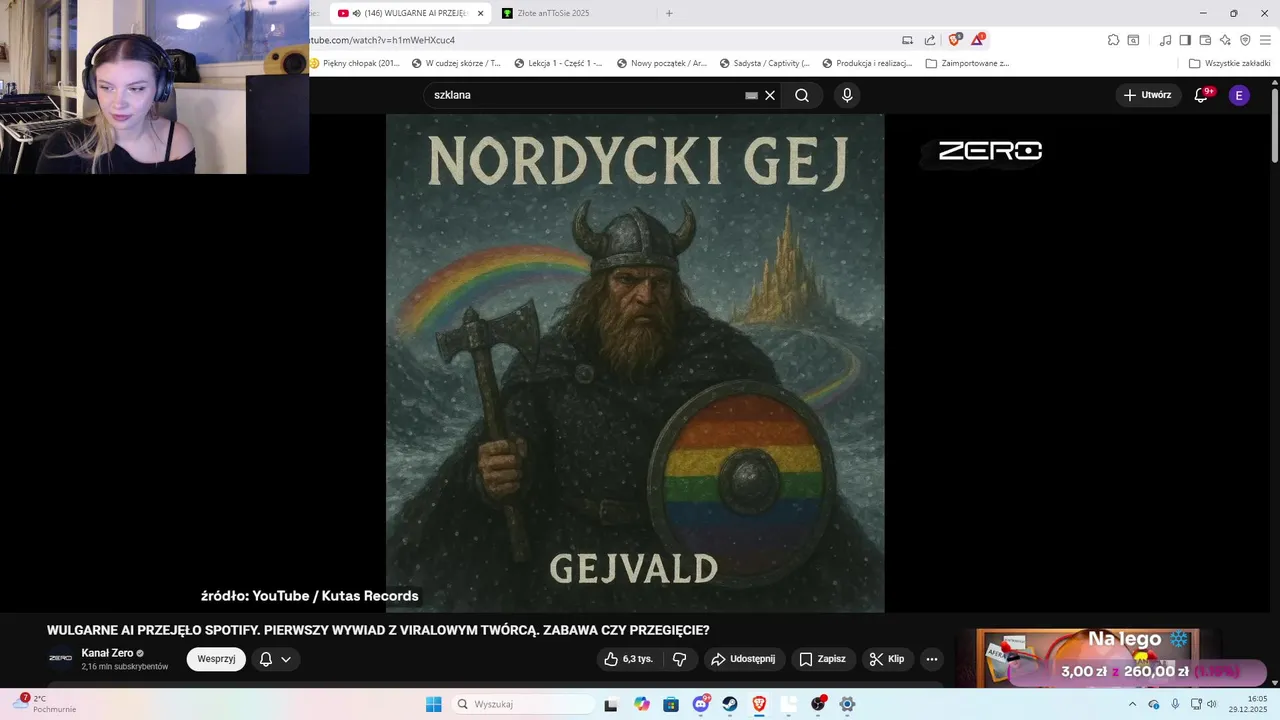Click the Utwórz create button
Screen dimensions: 1280x720
pos(1147,95)
